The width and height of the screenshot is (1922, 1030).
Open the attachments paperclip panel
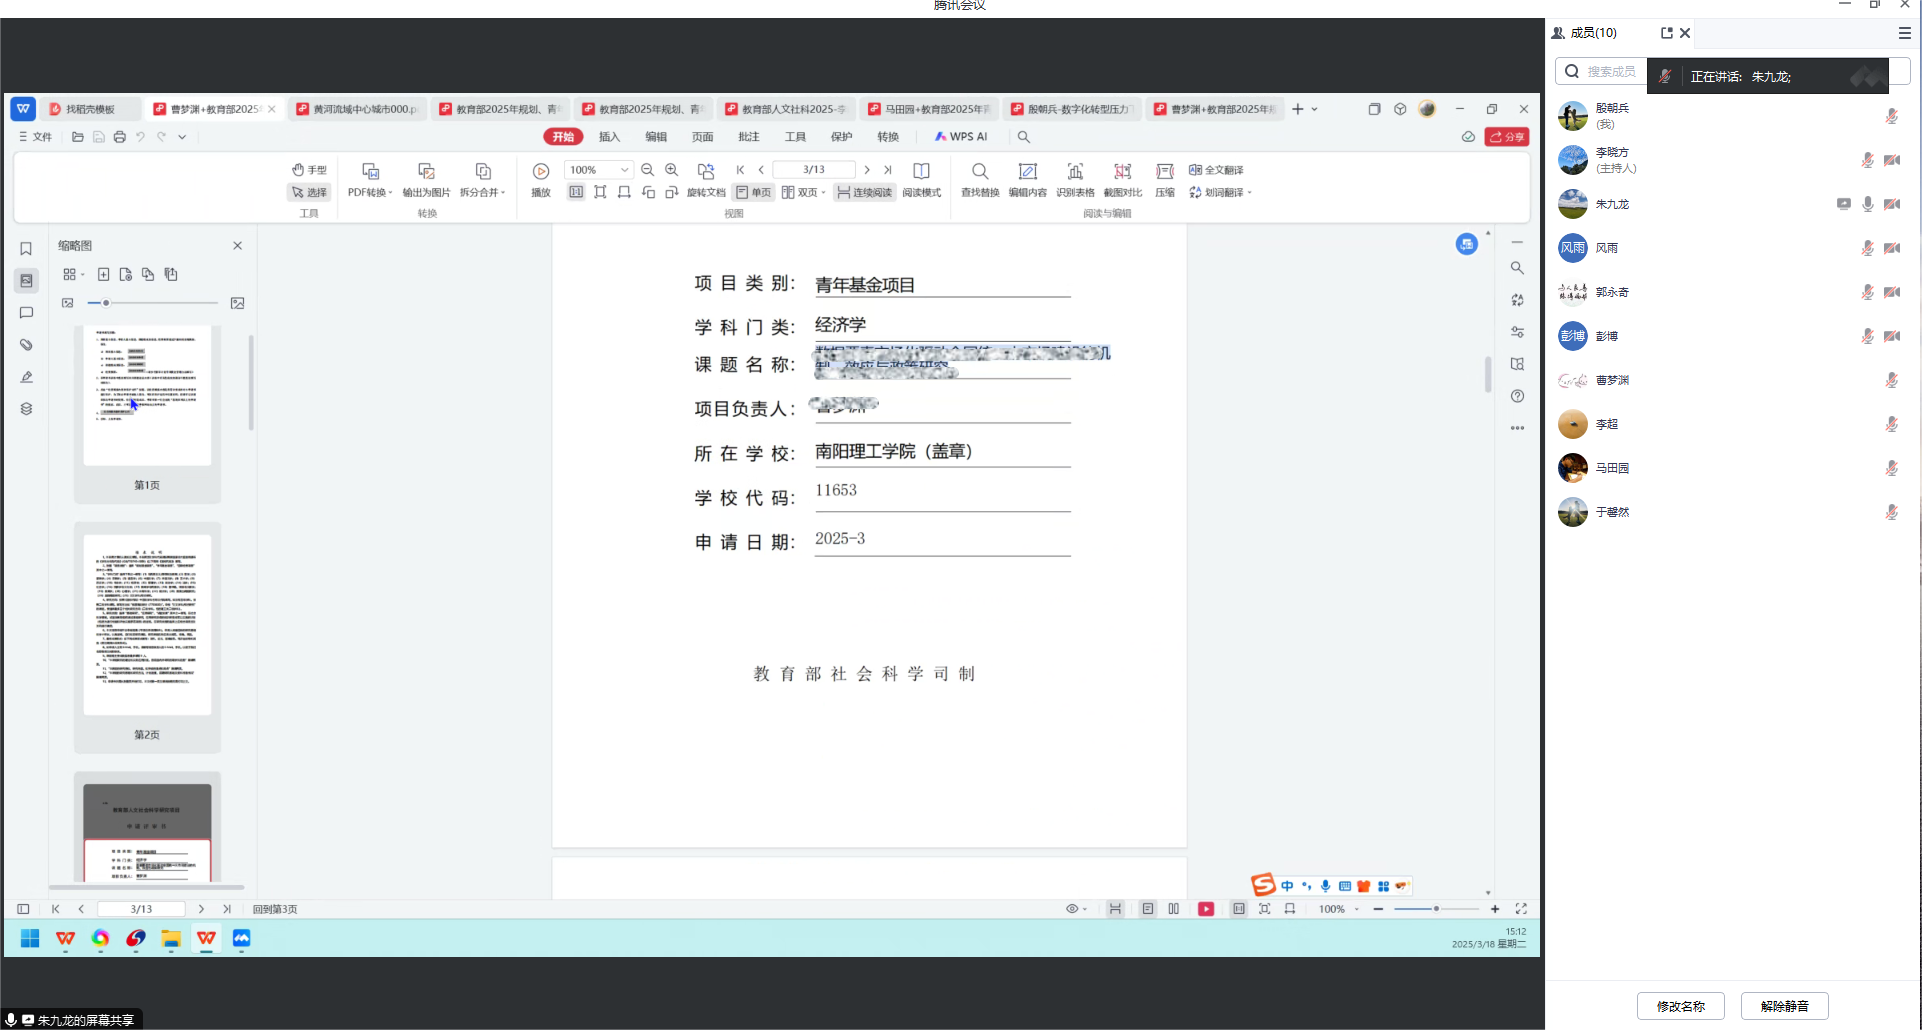pos(26,345)
